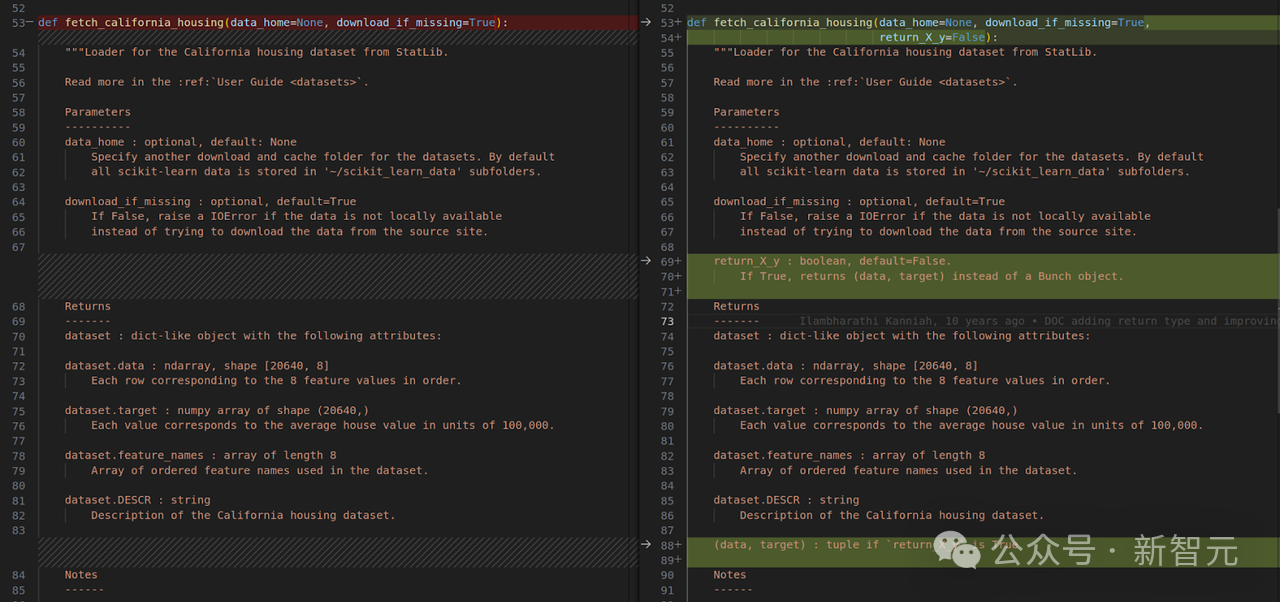Click line number 73 in the modified editor

[668, 321]
